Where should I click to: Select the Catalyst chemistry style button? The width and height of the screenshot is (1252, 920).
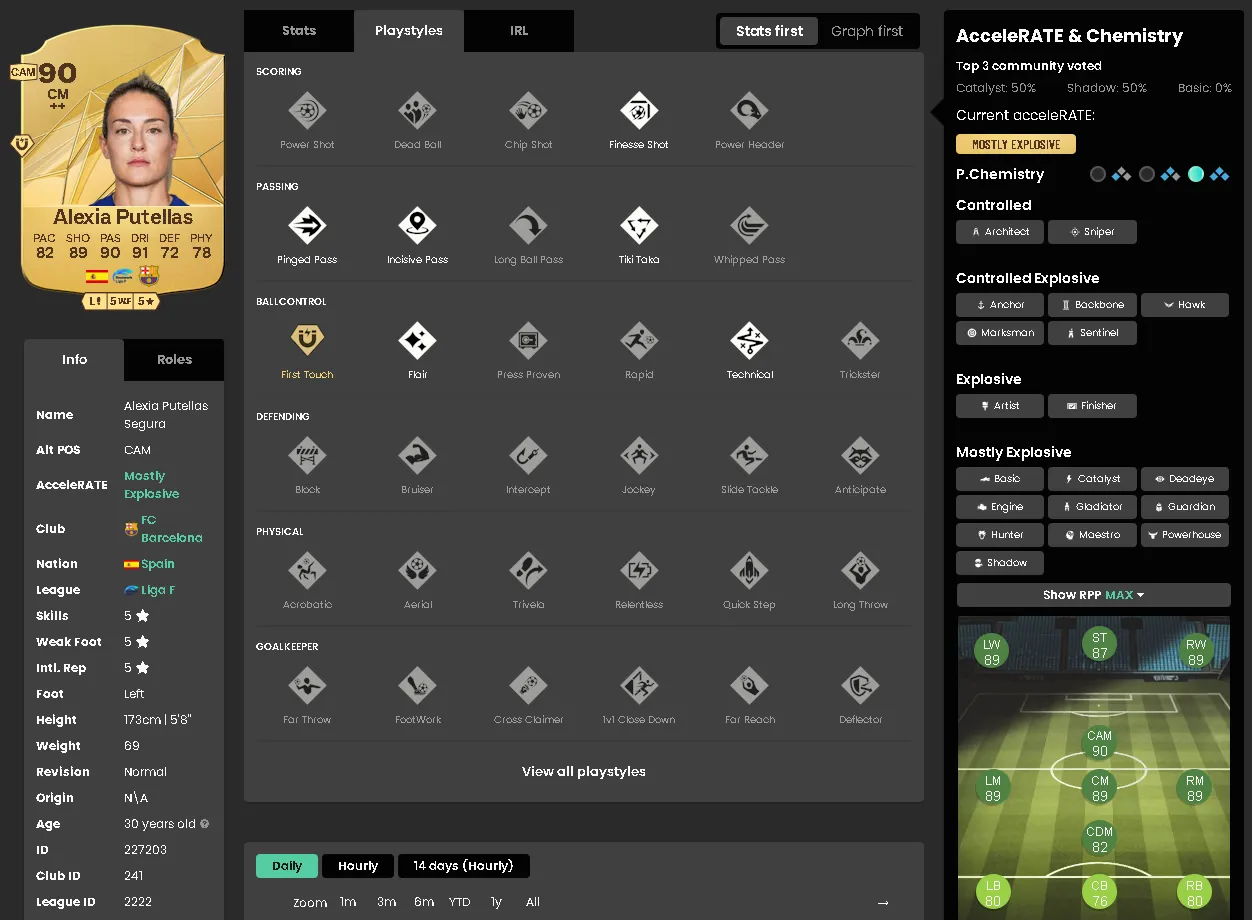[x=1092, y=479]
